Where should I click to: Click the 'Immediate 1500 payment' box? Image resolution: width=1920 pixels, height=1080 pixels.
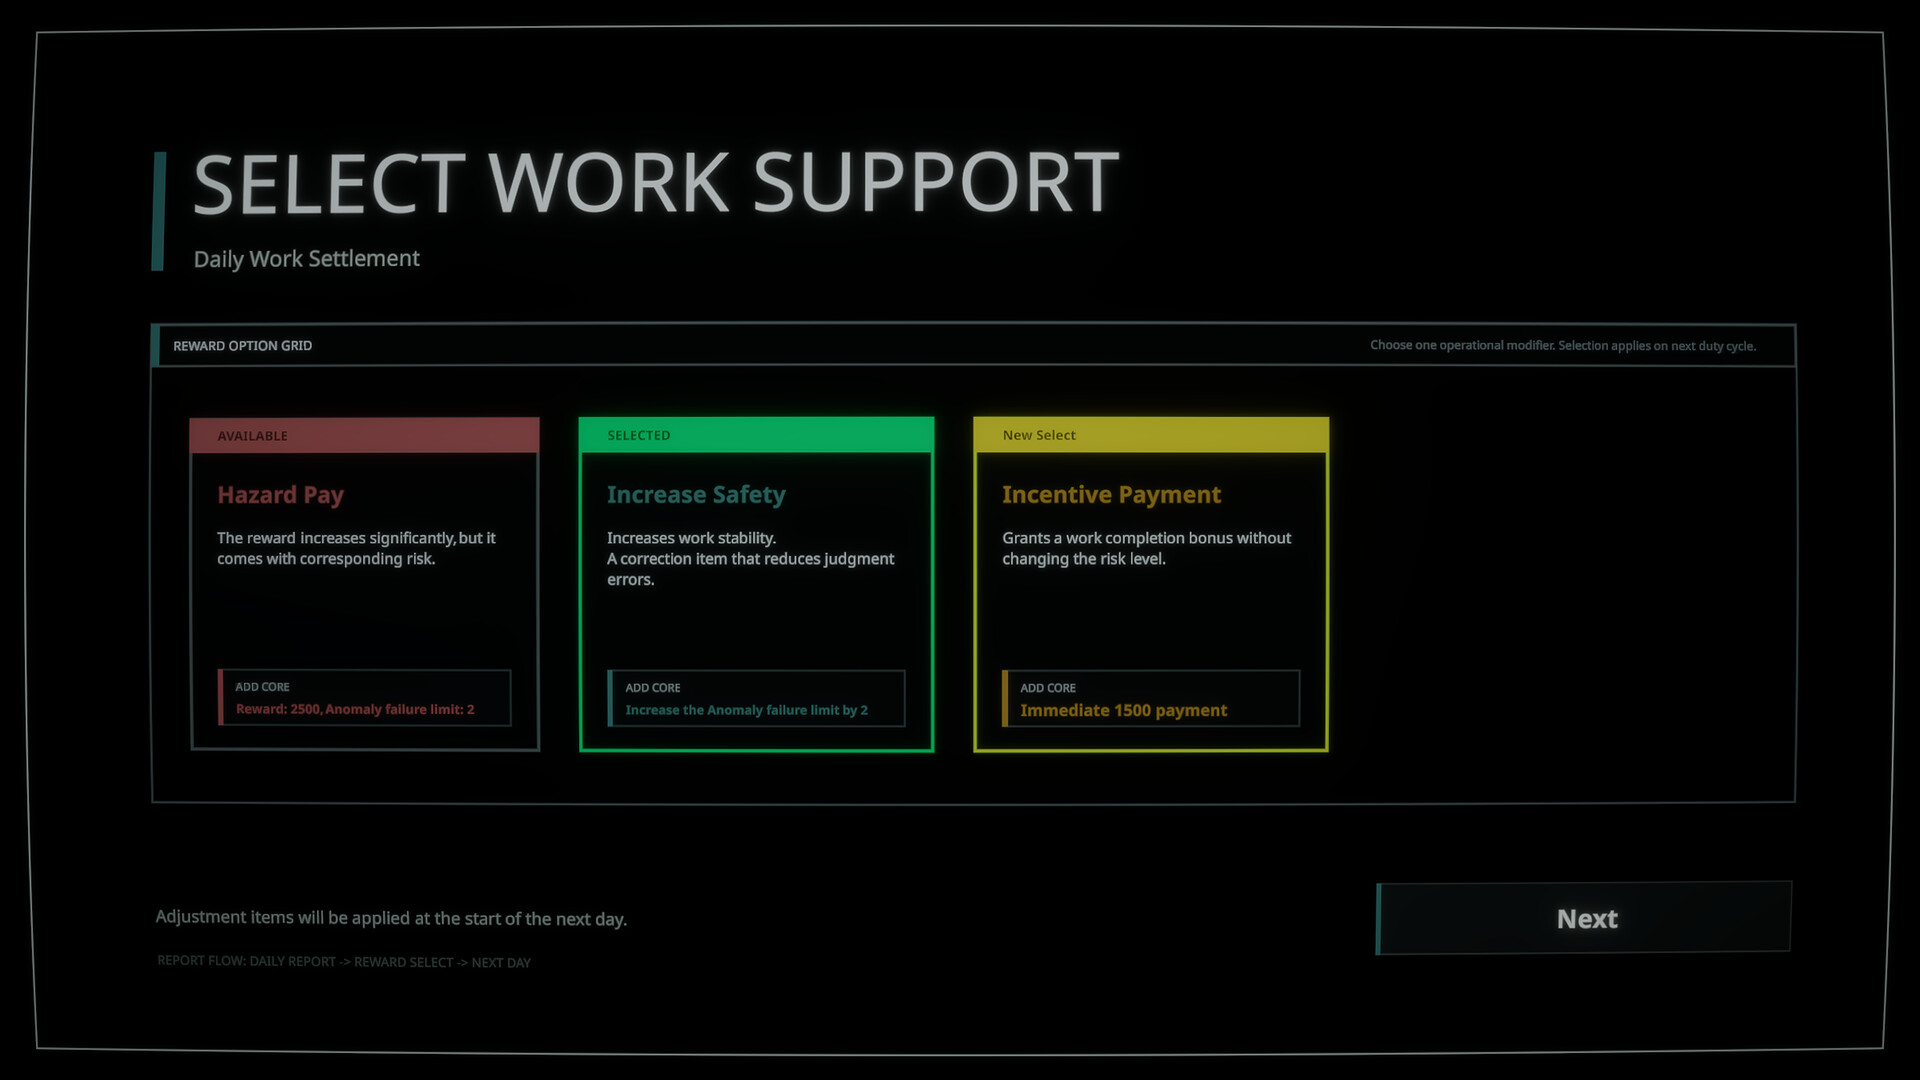pos(1151,699)
